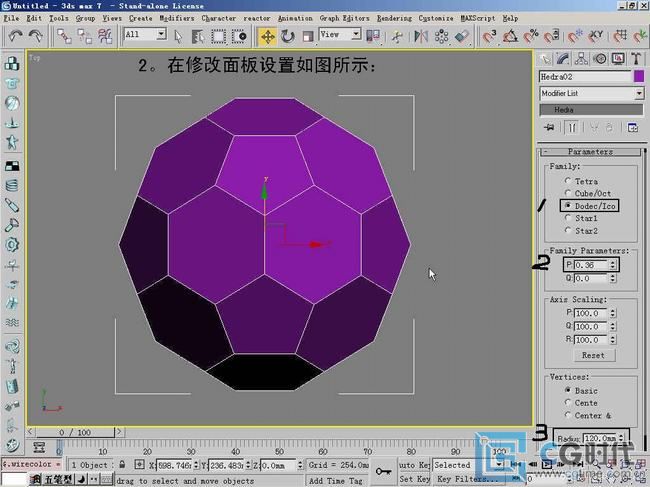
Task: Choose the Select Object arrow tool
Action: coord(178,36)
